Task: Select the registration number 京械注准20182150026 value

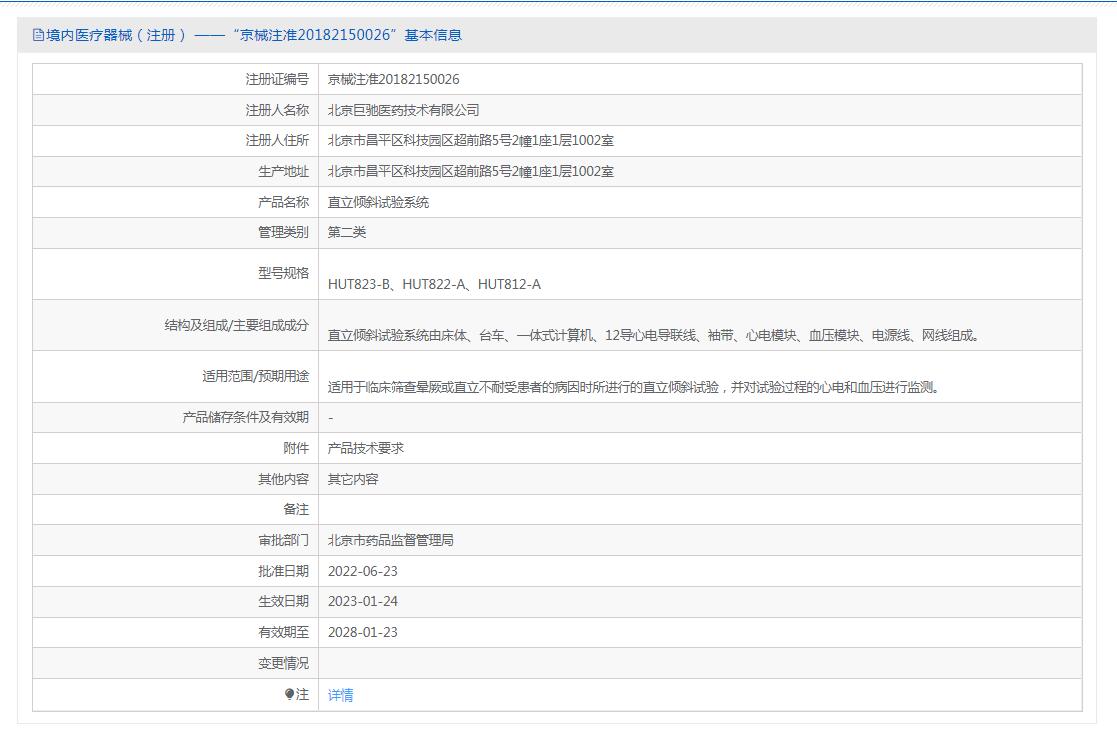Action: point(393,79)
